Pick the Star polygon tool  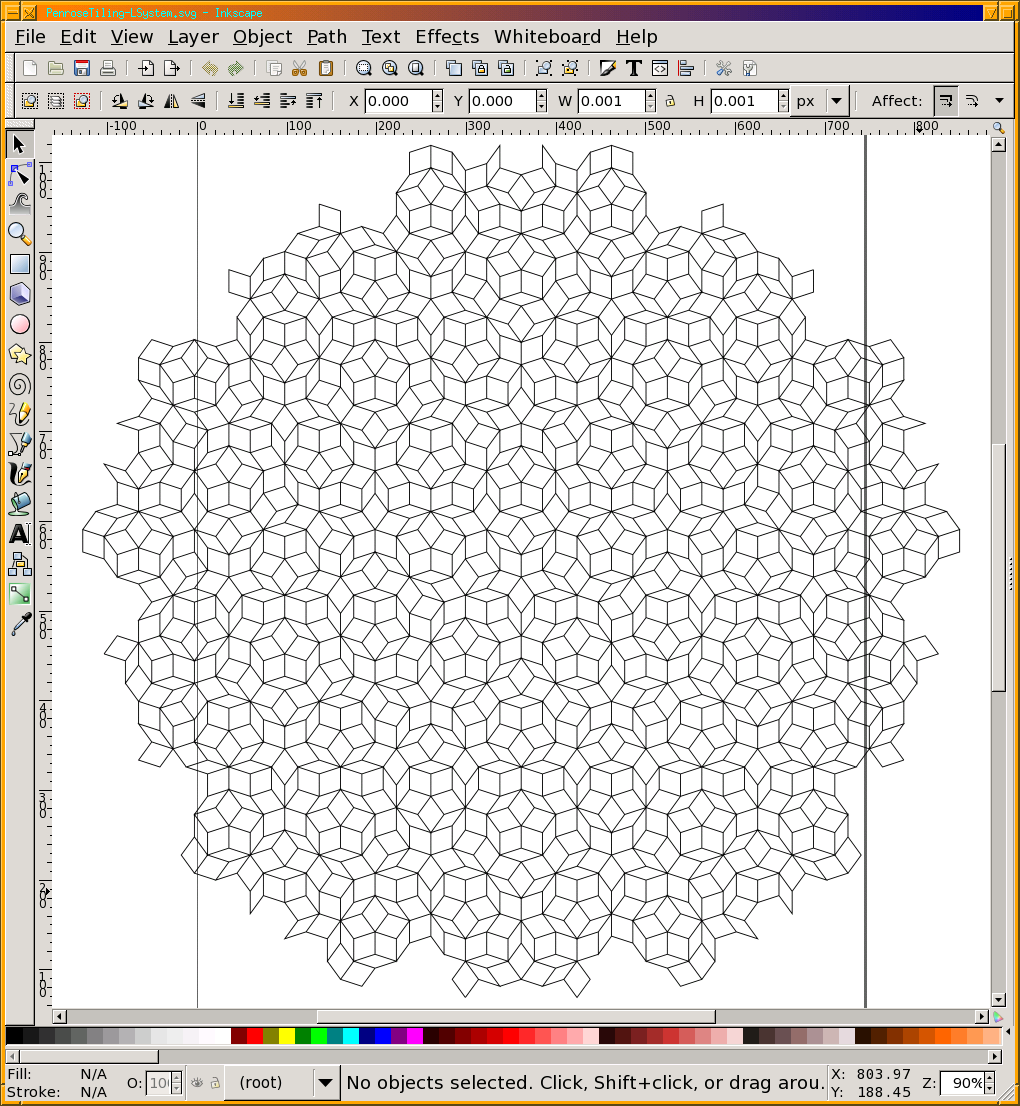[x=19, y=354]
